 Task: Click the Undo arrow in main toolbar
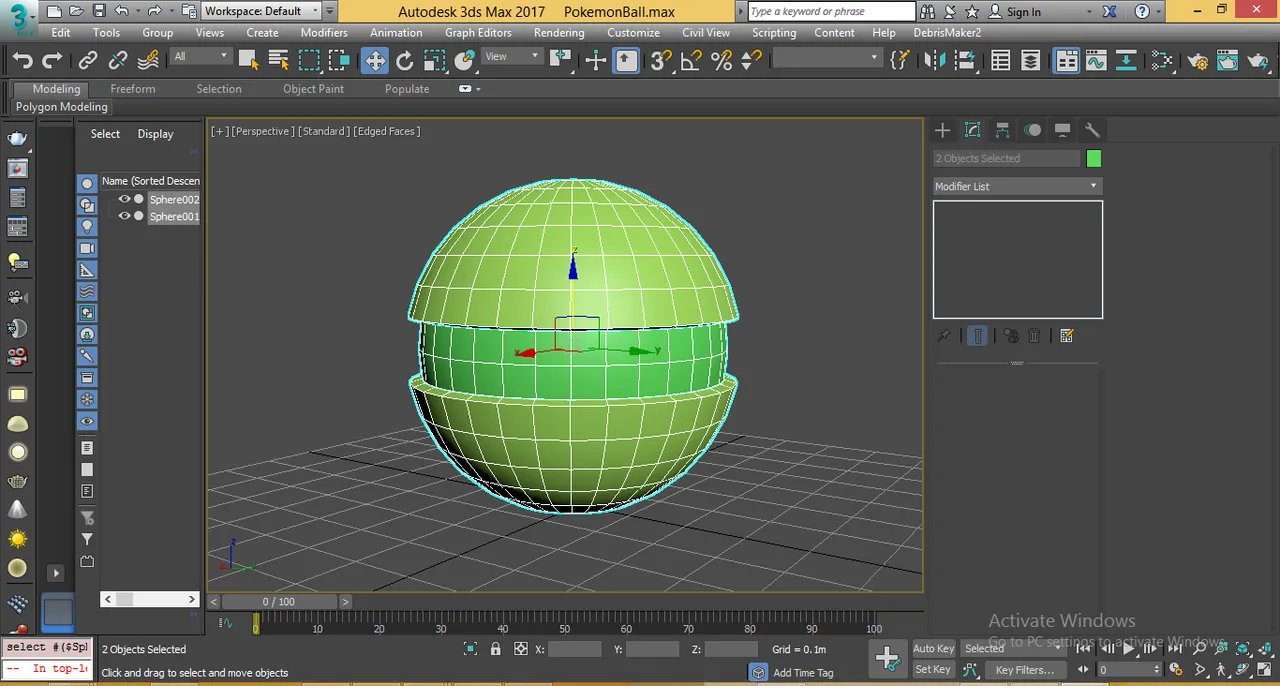click(23, 61)
